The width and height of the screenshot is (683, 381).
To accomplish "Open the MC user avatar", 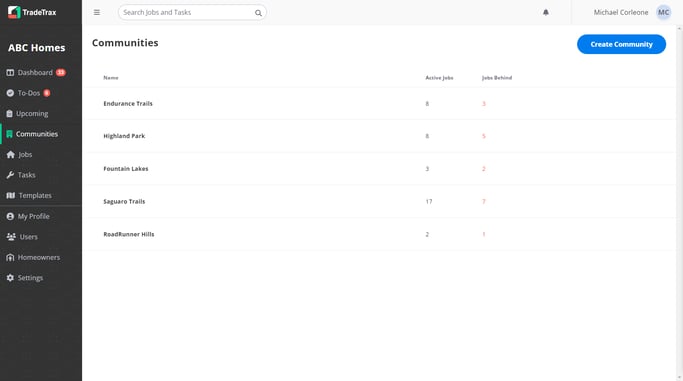I will click(x=663, y=12).
